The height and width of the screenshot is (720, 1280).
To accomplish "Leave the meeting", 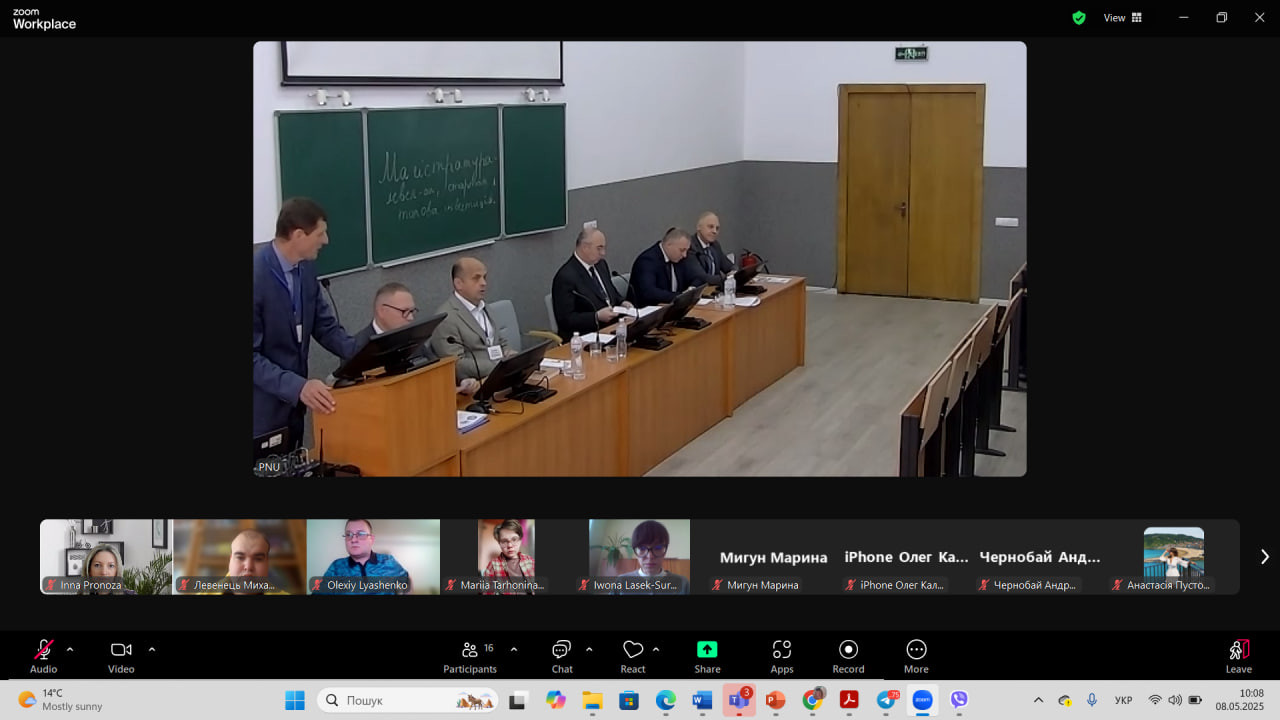I will (1238, 656).
